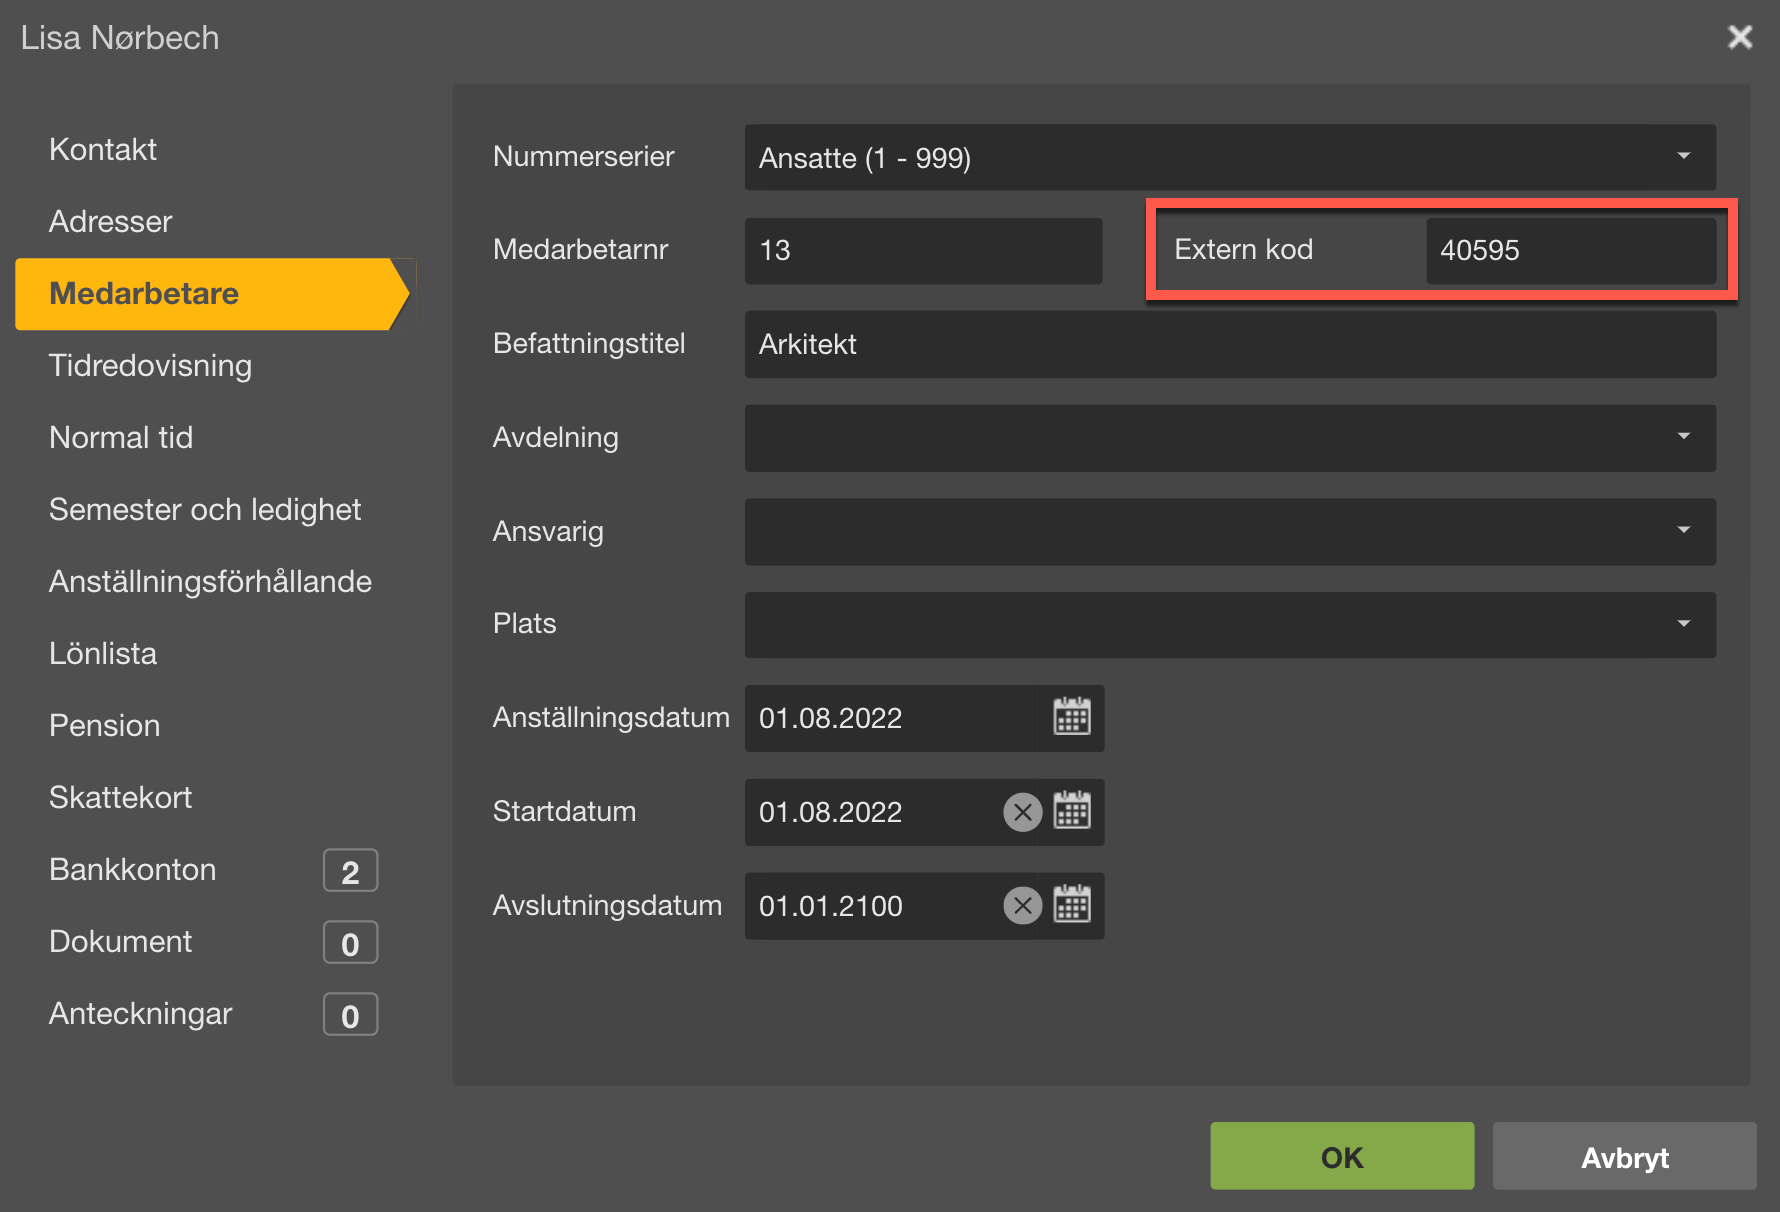Screen dimensions: 1780x1212
Task: Click the Extern kod input field
Action: pos(1569,250)
